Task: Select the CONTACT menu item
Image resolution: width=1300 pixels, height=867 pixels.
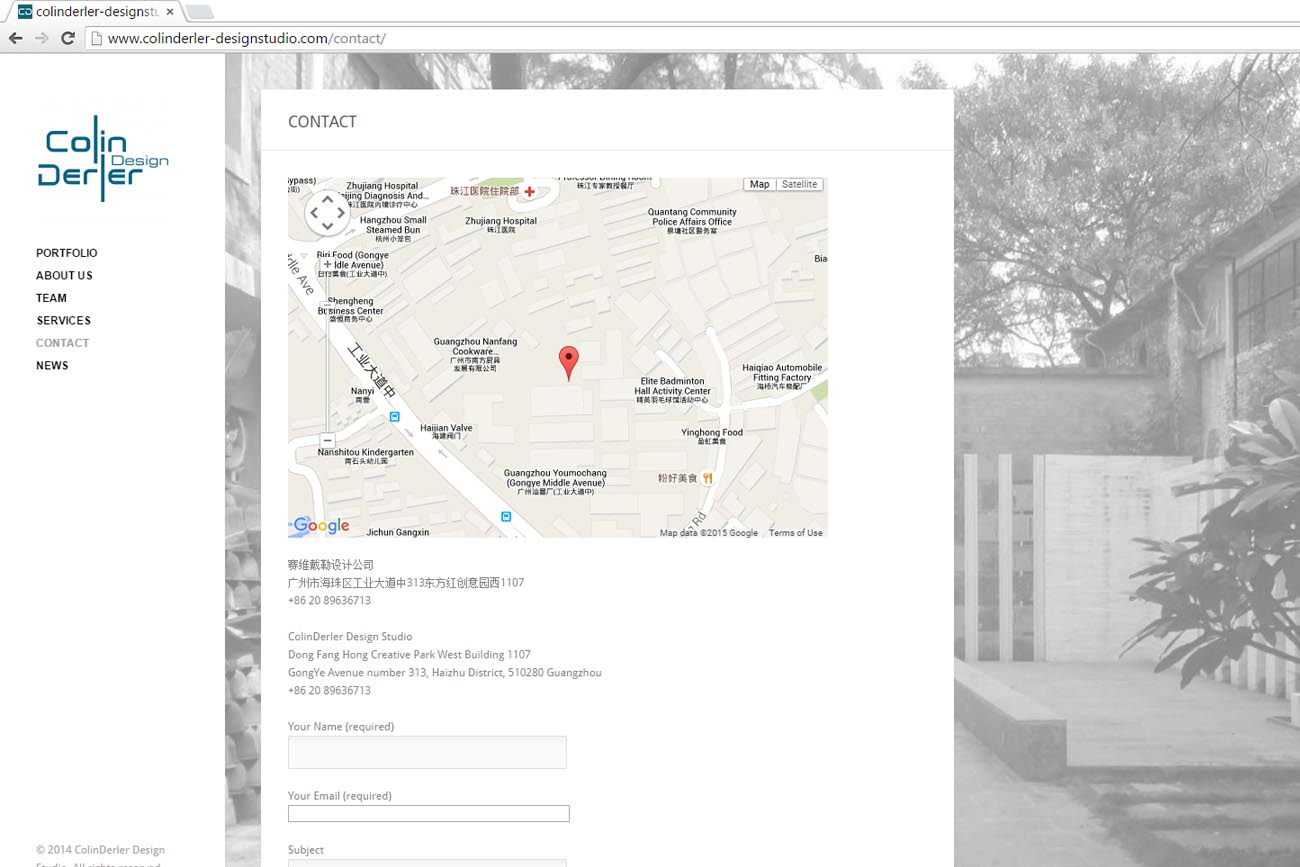Action: coord(62,343)
